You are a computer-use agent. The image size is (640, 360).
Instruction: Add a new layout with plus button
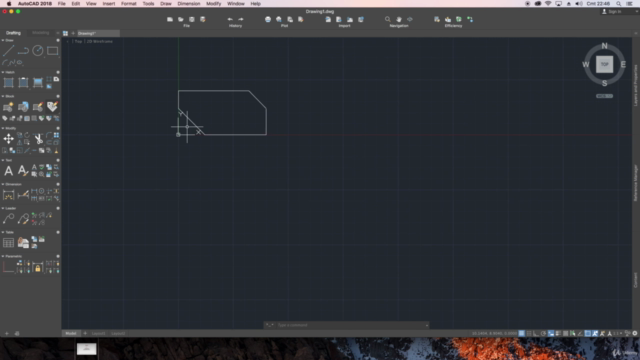tap(85, 333)
